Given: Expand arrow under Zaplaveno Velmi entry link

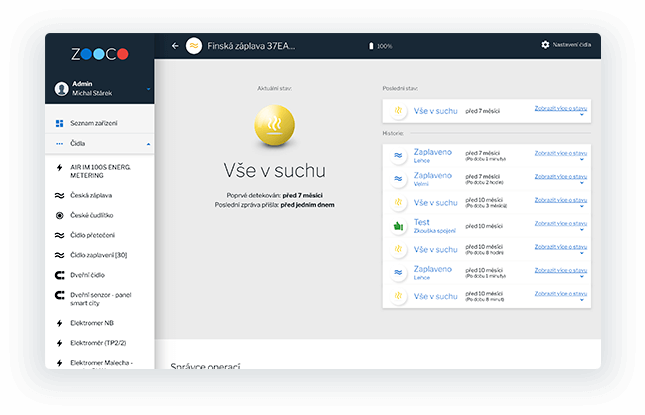Looking at the screenshot, I should tap(582, 183).
